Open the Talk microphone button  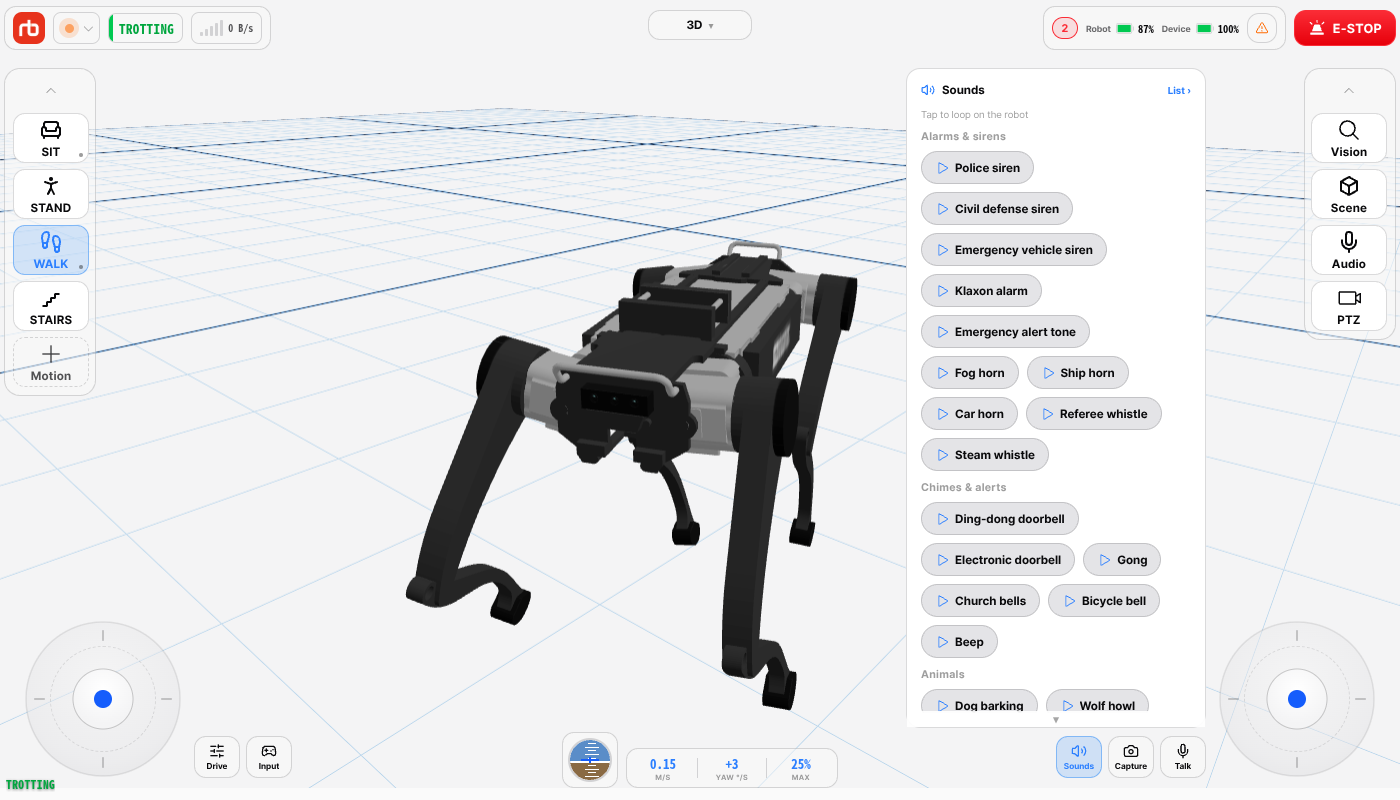point(1183,757)
